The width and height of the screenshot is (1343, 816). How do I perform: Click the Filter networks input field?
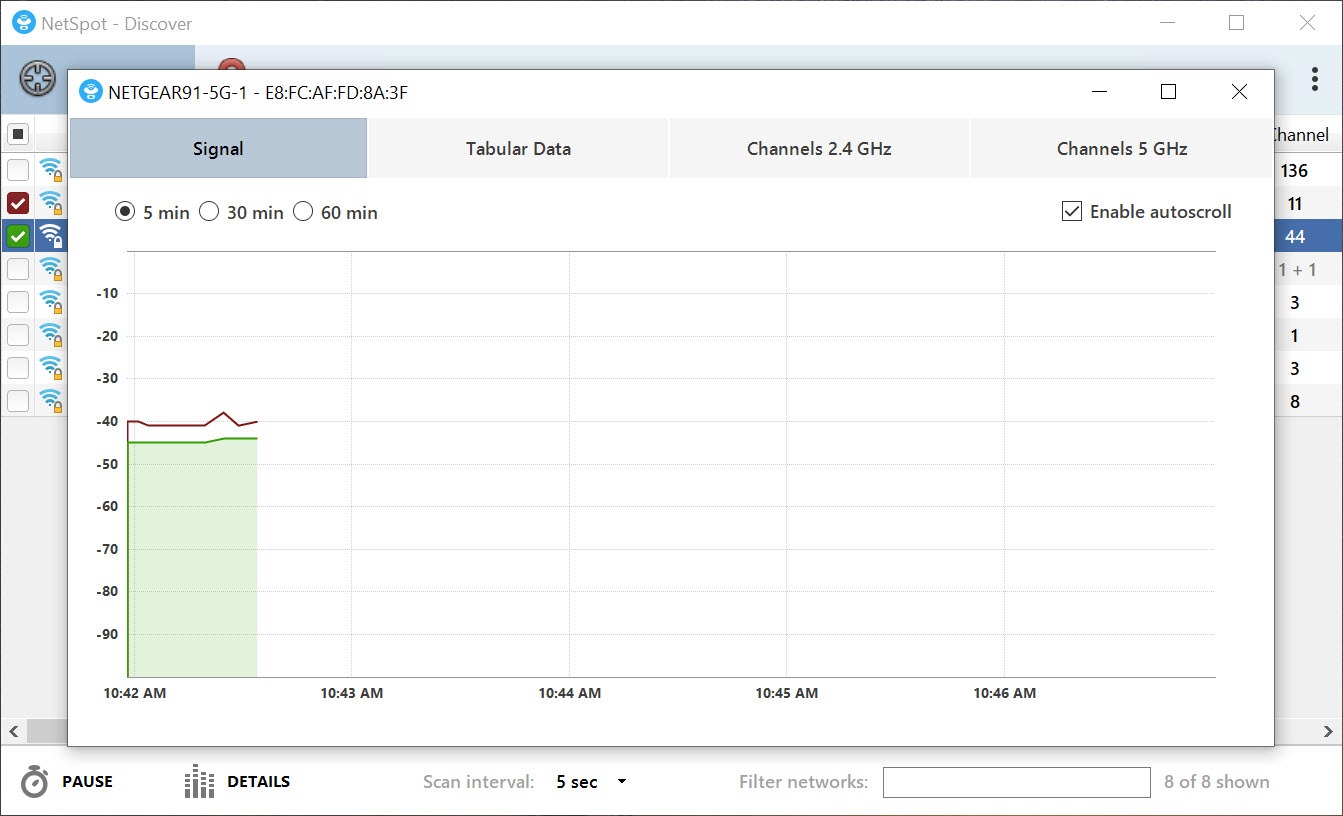point(1016,782)
